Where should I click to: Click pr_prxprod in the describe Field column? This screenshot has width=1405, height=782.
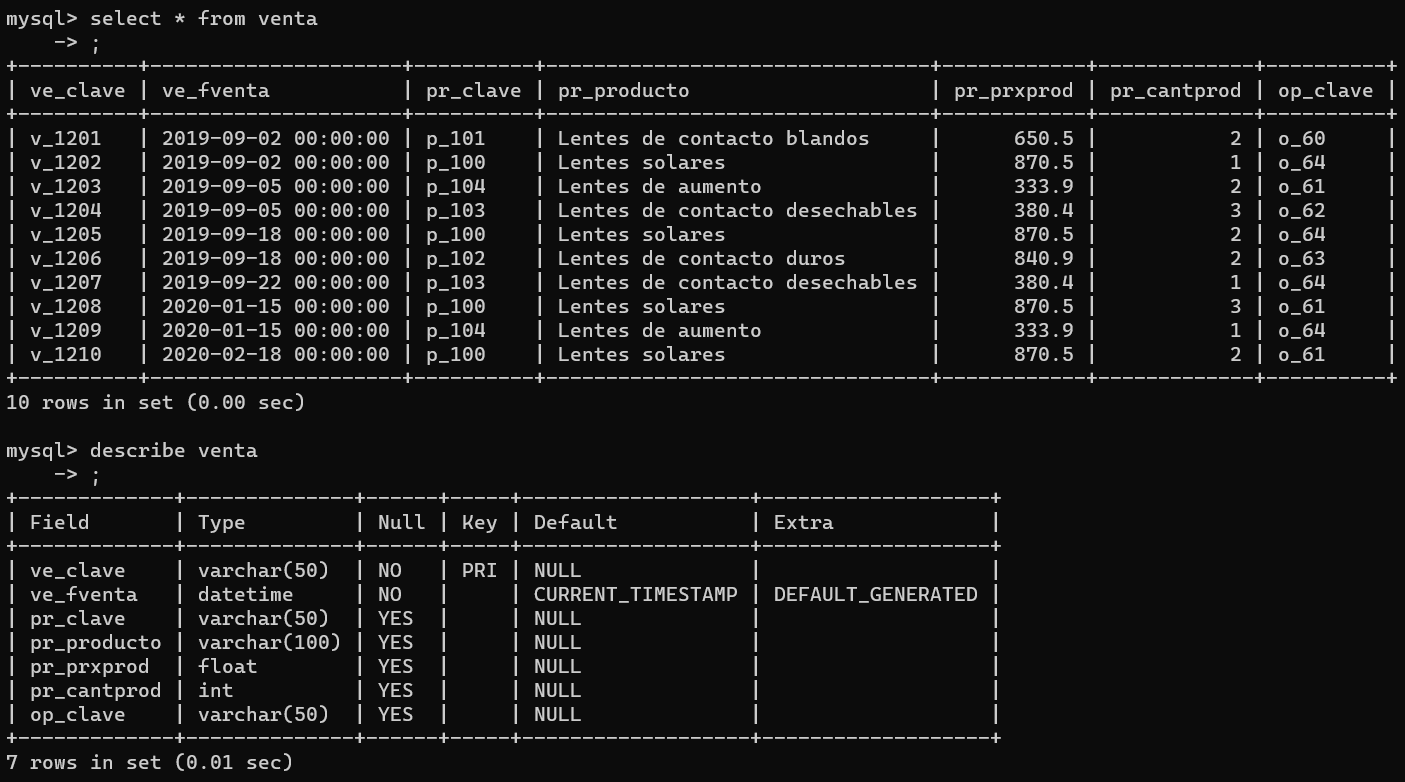[90, 667]
